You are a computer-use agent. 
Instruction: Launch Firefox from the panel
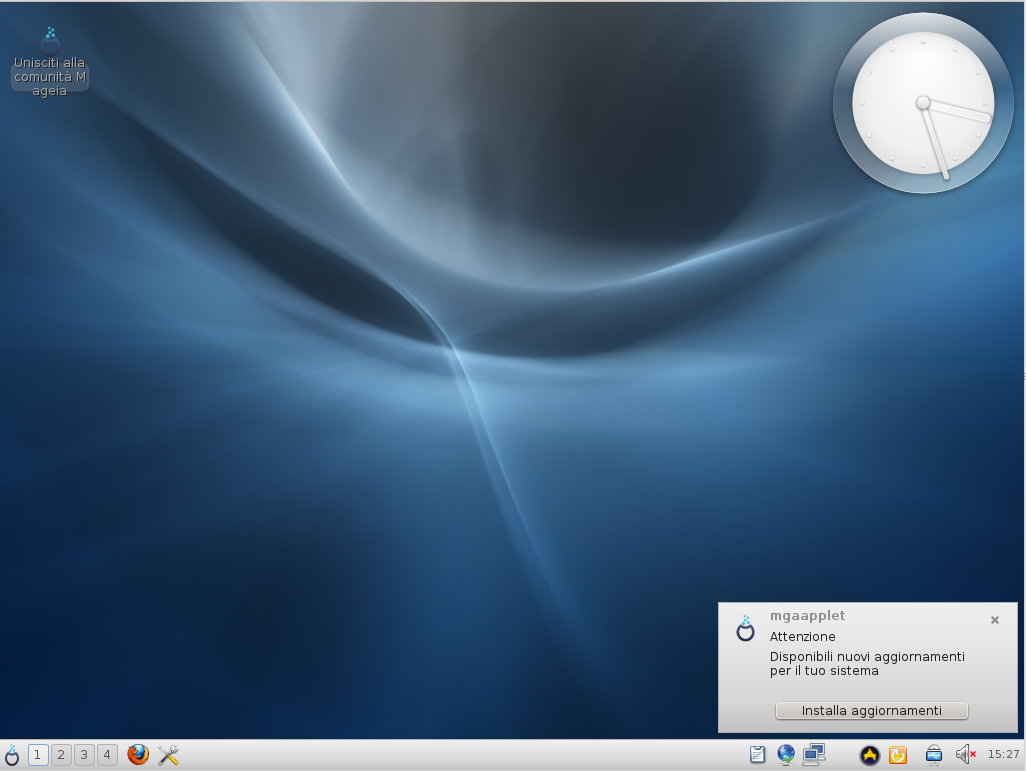click(138, 755)
